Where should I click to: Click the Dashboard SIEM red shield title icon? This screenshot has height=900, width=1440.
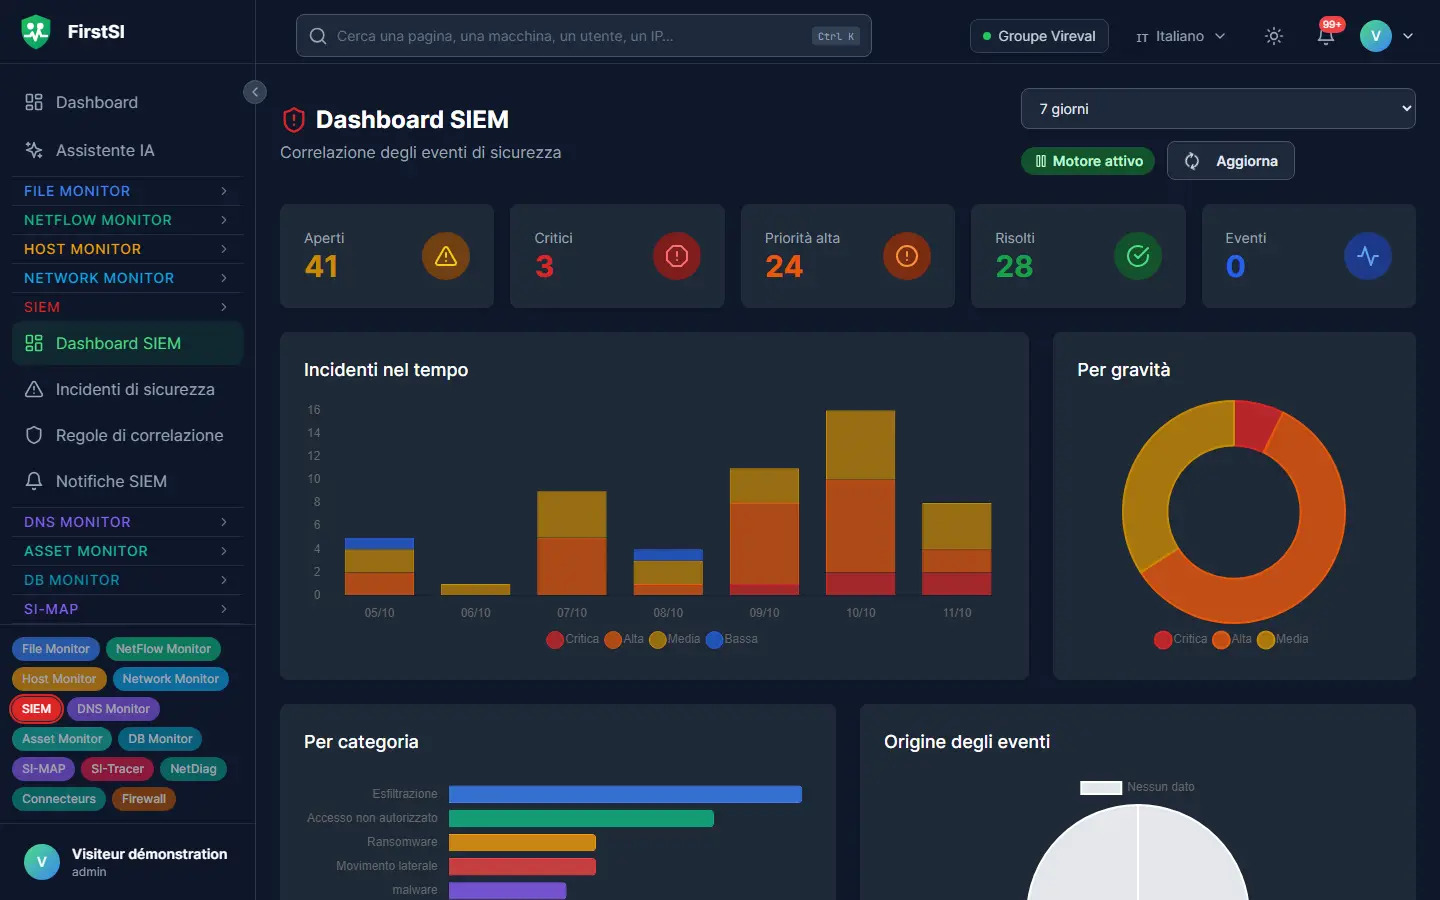(x=294, y=120)
